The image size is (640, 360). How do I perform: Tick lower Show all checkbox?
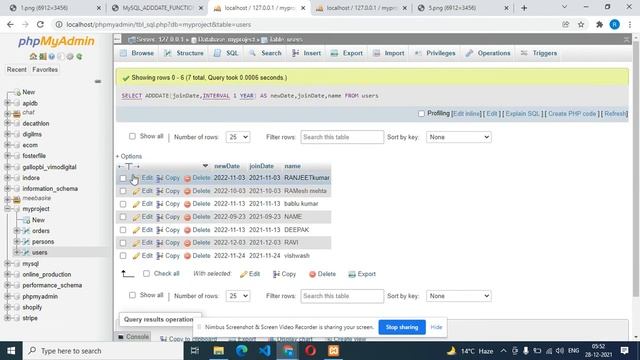[x=132, y=295]
